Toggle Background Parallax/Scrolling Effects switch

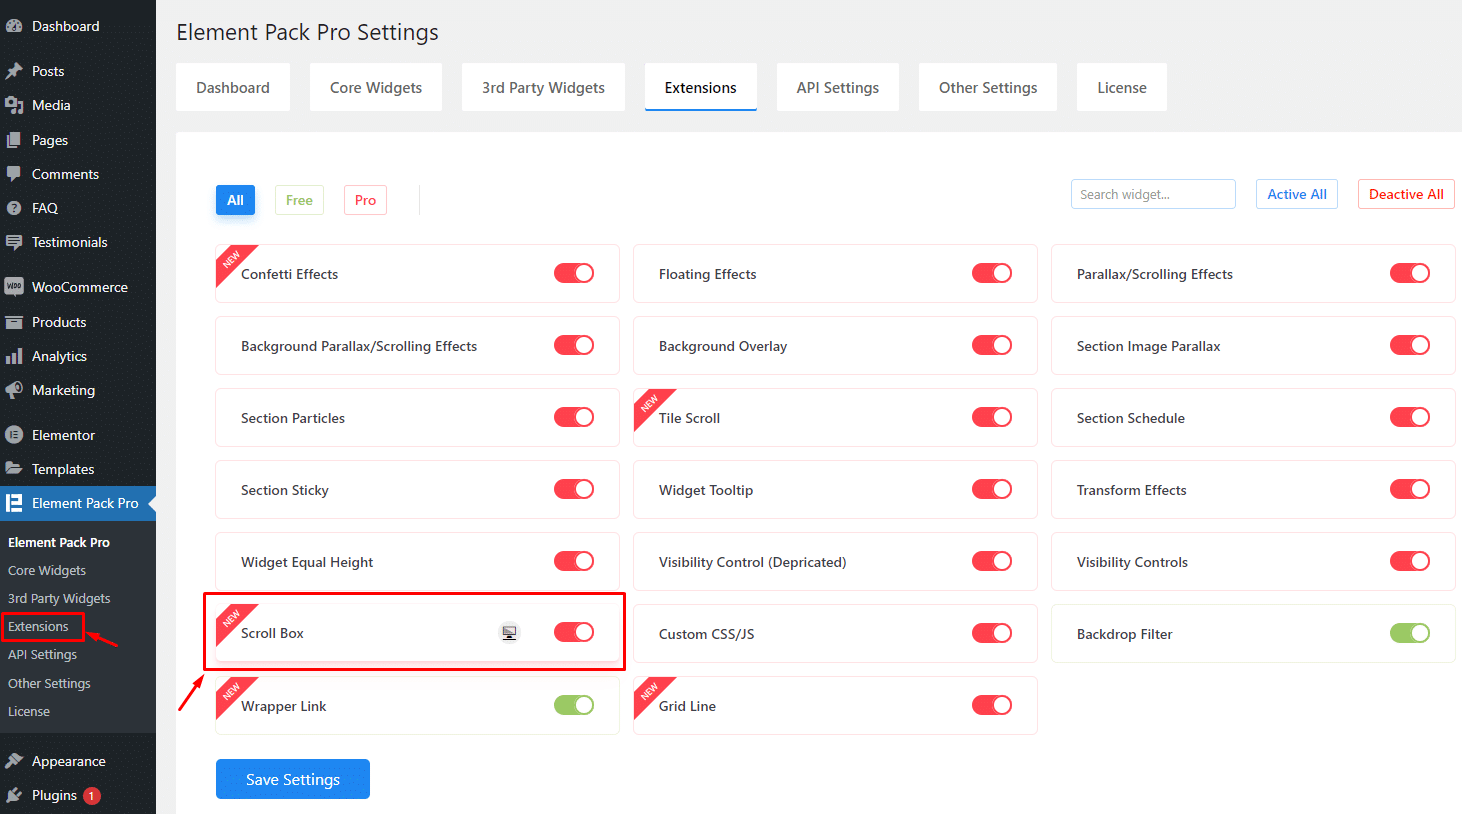click(574, 345)
